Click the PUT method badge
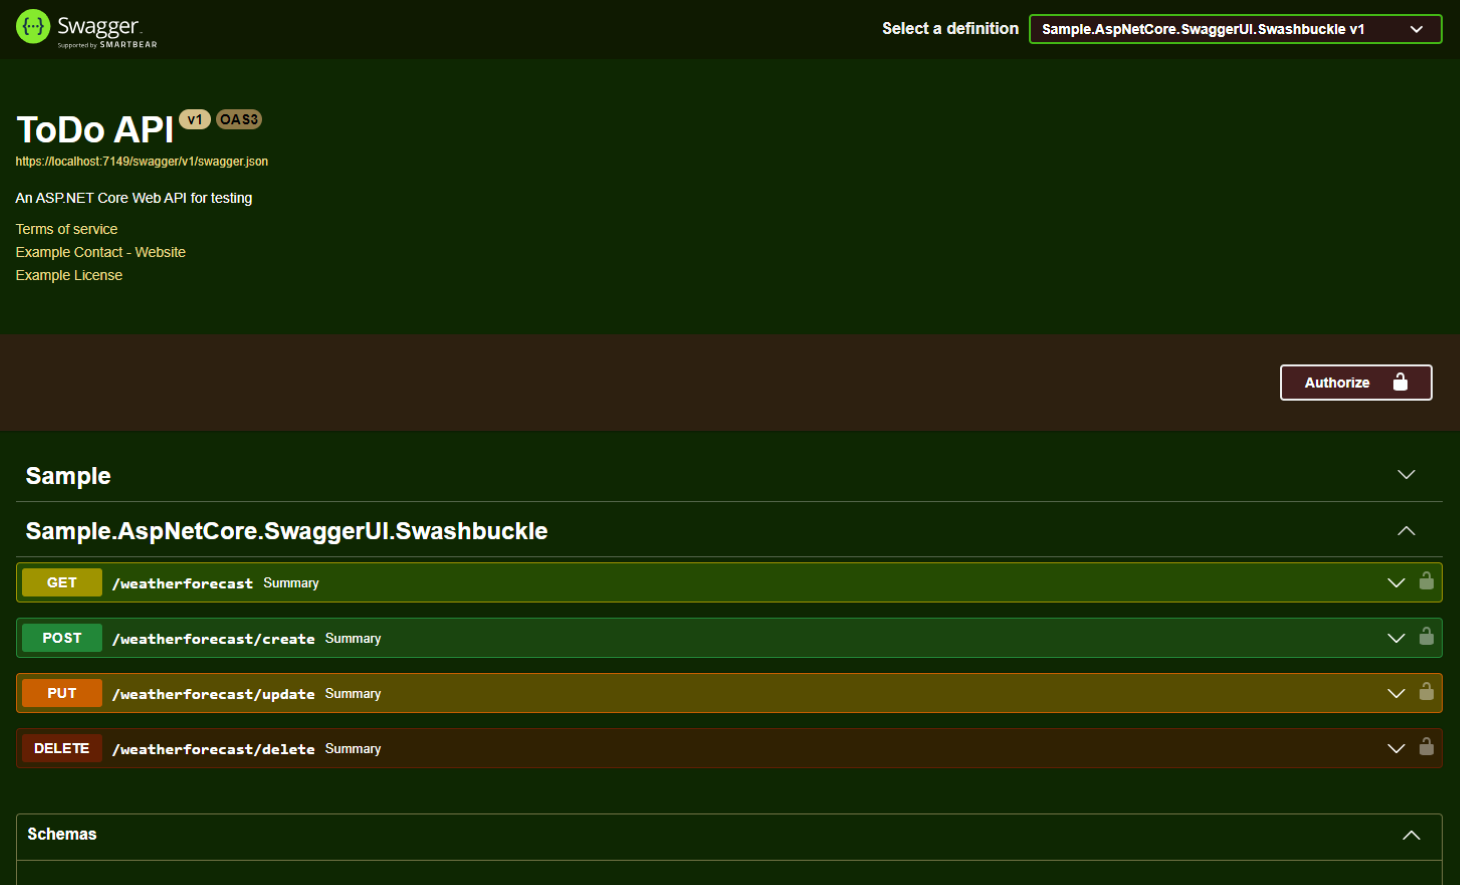Image resolution: width=1460 pixels, height=885 pixels. [x=62, y=692]
